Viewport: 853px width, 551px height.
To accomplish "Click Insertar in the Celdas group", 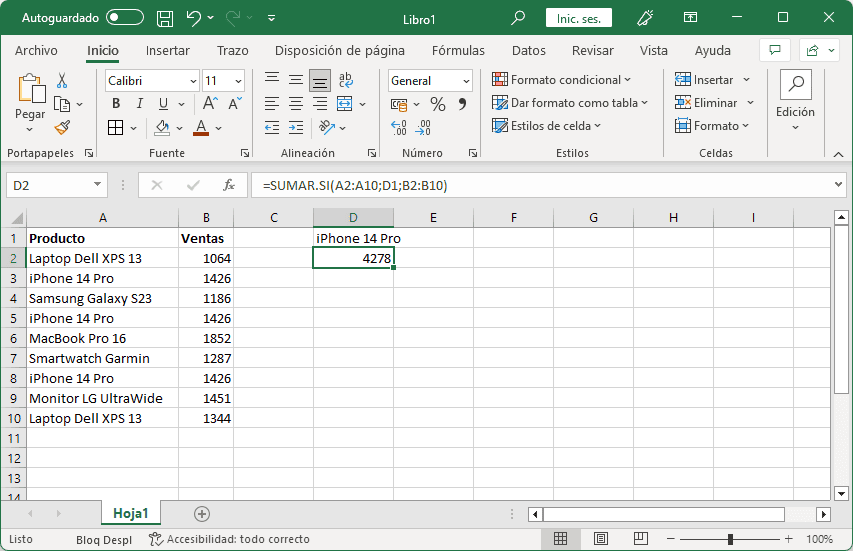I will [x=712, y=80].
